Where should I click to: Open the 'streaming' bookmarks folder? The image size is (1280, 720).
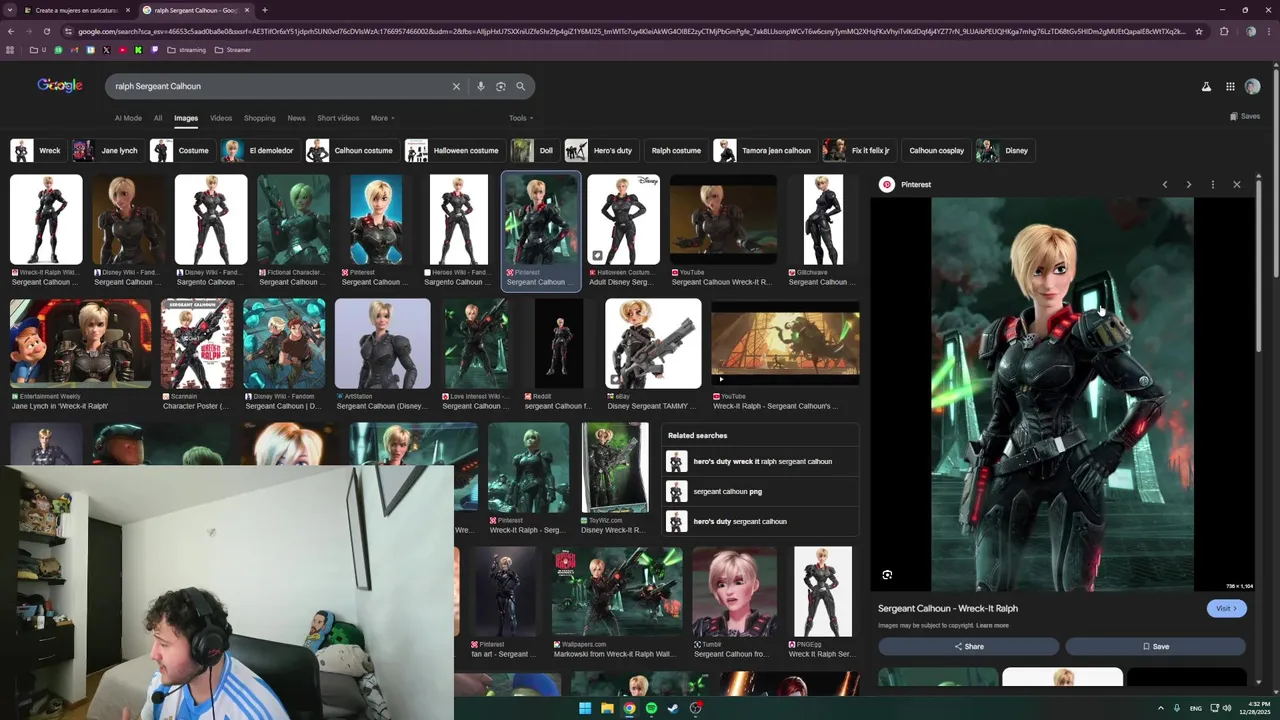[187, 50]
